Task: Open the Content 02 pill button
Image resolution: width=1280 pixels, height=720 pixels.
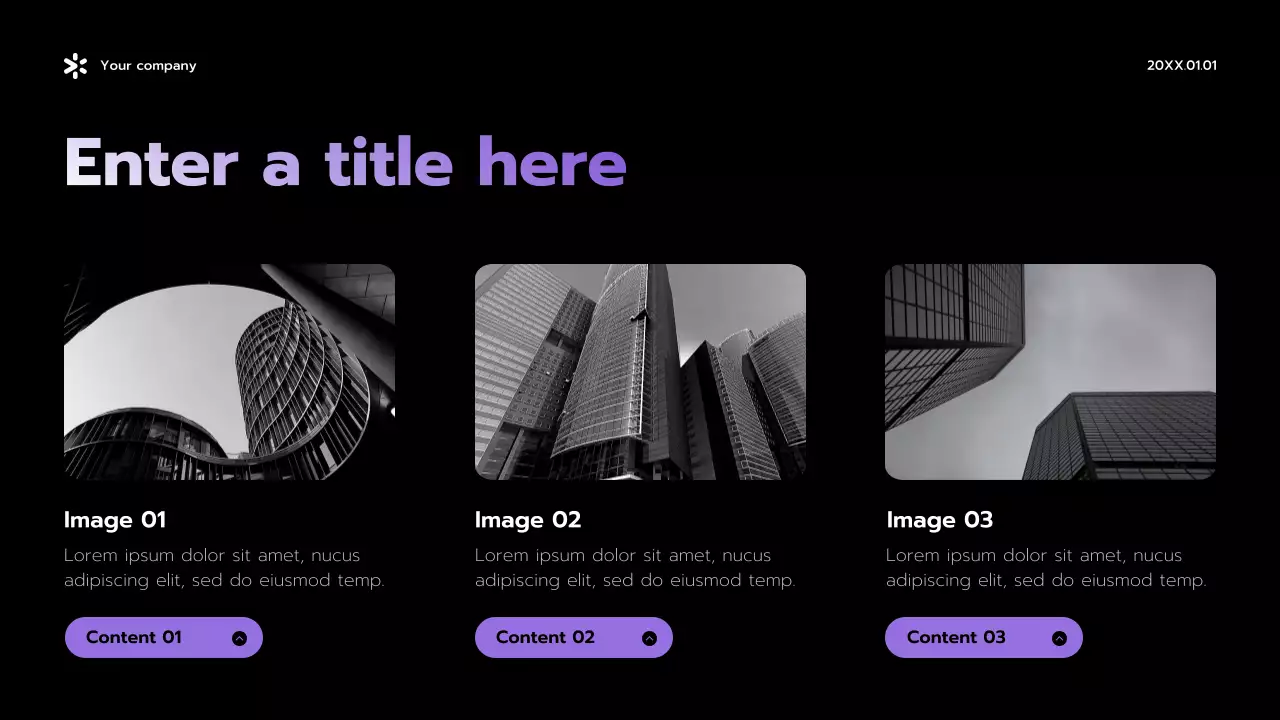Action: pyautogui.click(x=574, y=637)
